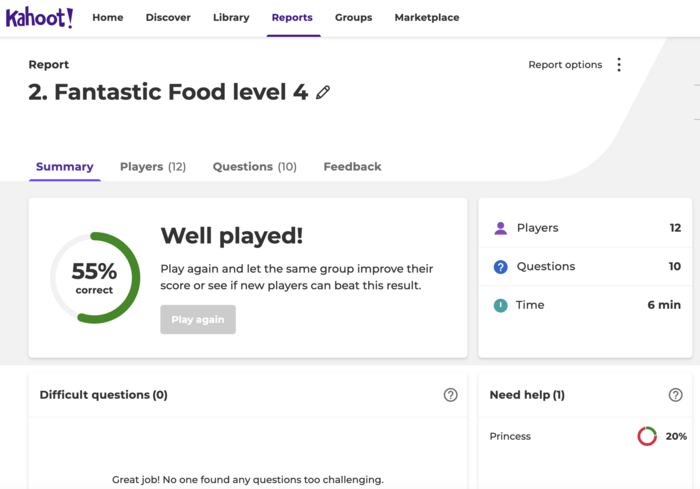Open the Home nav item

tap(108, 18)
